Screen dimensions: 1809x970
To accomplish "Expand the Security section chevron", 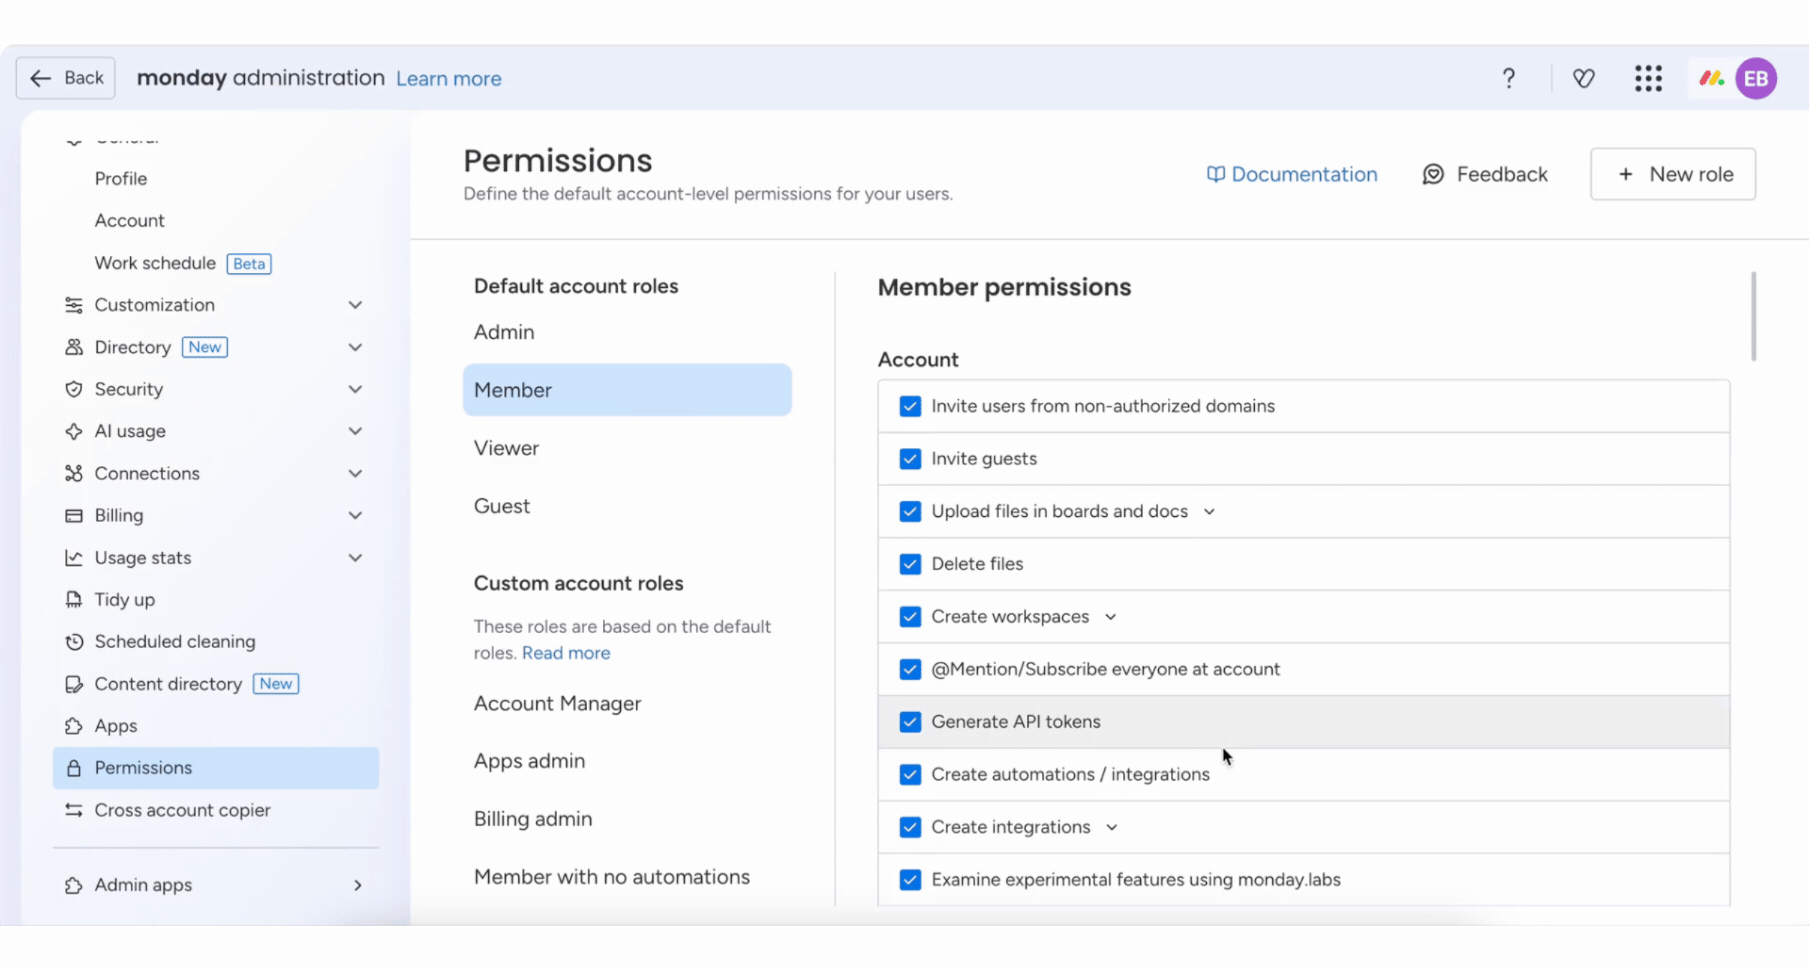I will pos(355,389).
